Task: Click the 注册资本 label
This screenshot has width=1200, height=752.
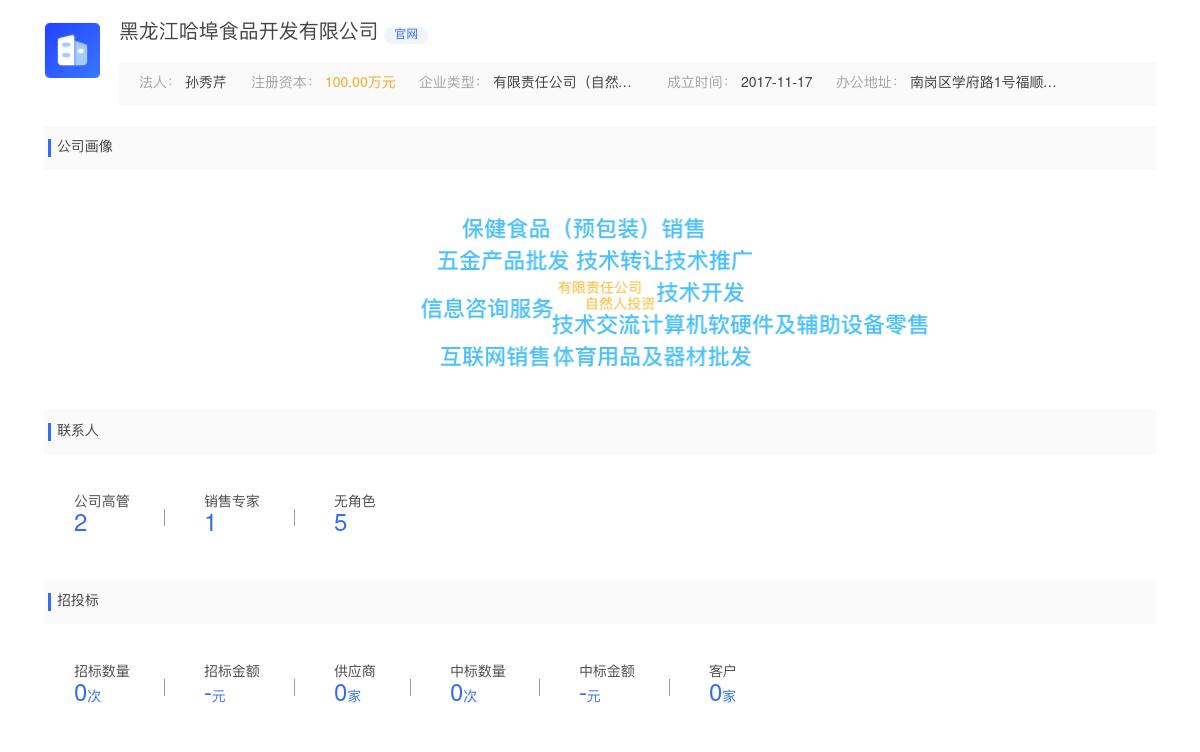Action: [x=281, y=83]
